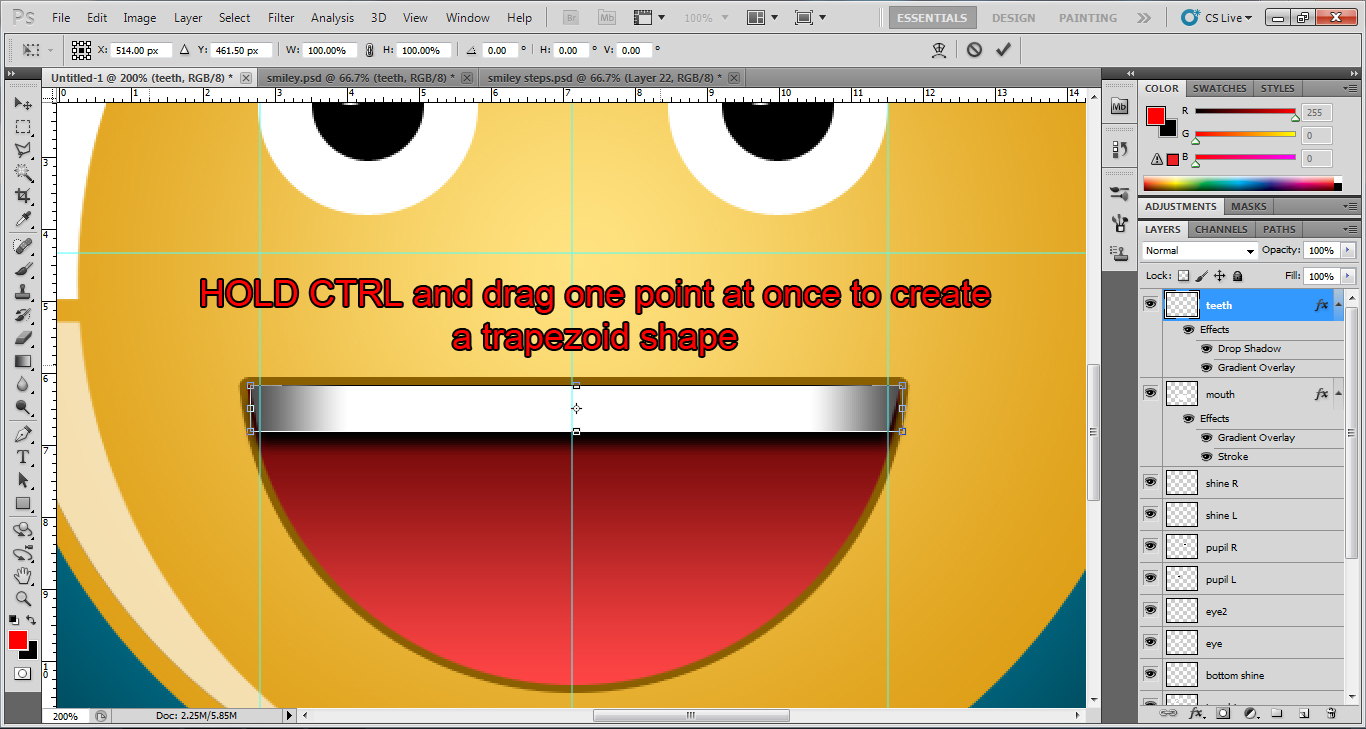Hide the mouth layer

1150,392
